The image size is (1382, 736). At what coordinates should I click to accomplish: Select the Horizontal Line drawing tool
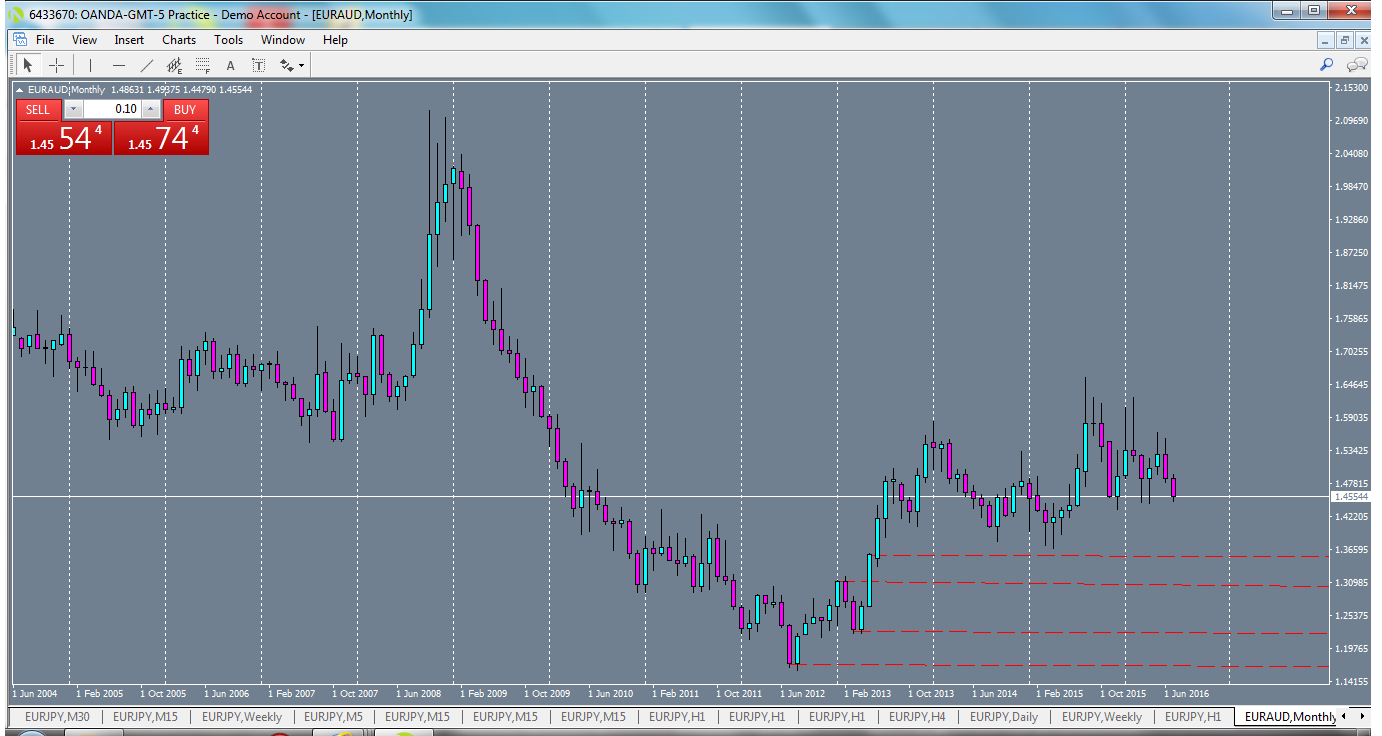tap(117, 65)
